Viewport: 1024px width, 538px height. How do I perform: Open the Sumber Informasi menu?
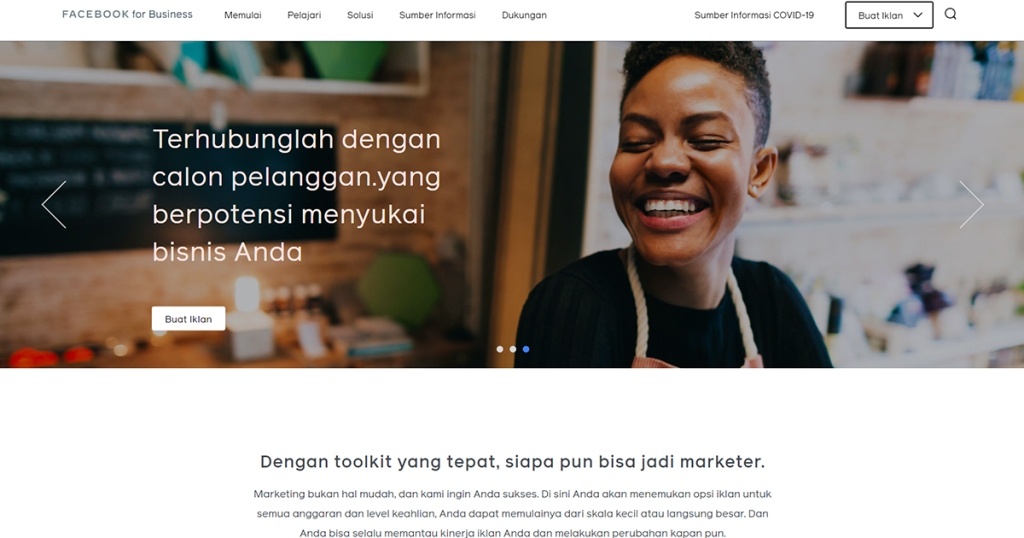(x=438, y=15)
